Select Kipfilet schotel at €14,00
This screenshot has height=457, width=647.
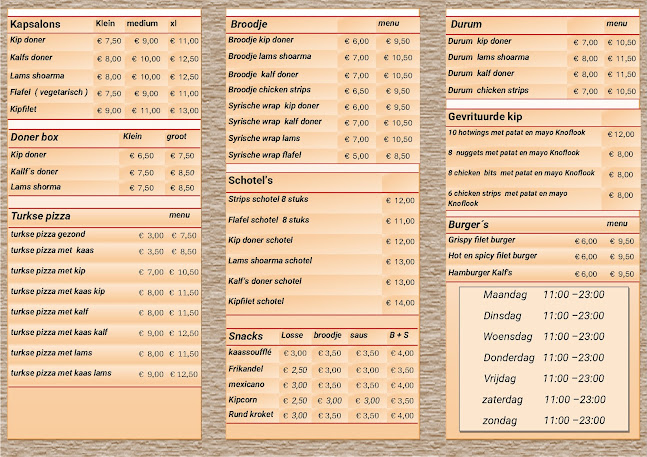(x=259, y=301)
